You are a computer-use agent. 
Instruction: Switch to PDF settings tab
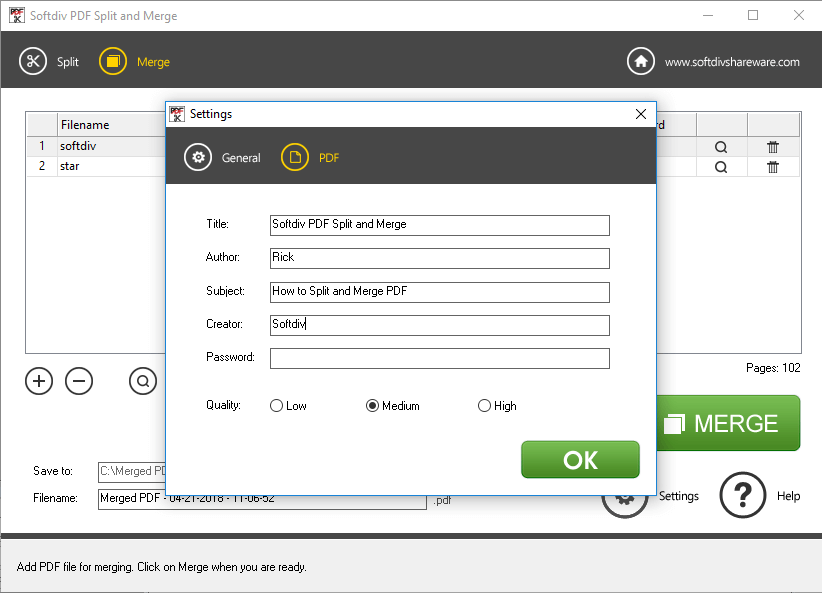coord(295,157)
